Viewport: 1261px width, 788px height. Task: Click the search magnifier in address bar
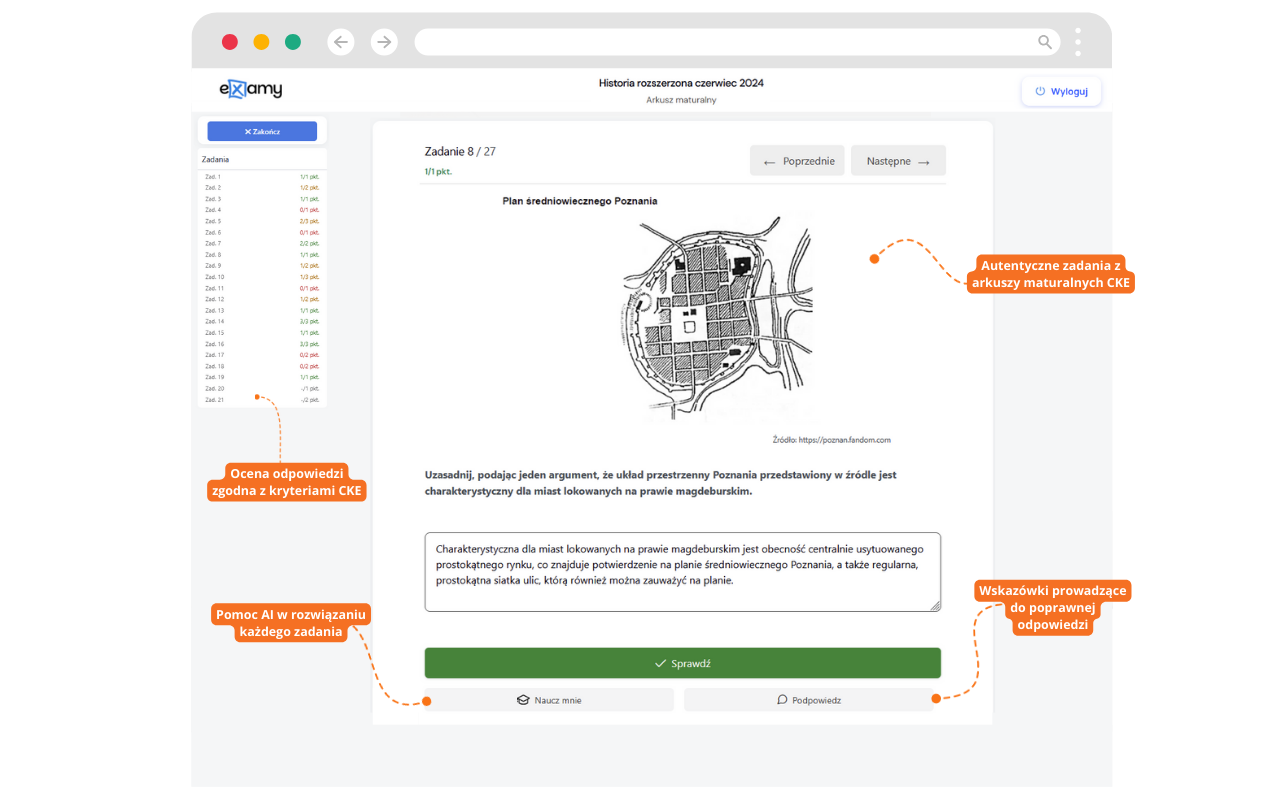point(1045,42)
